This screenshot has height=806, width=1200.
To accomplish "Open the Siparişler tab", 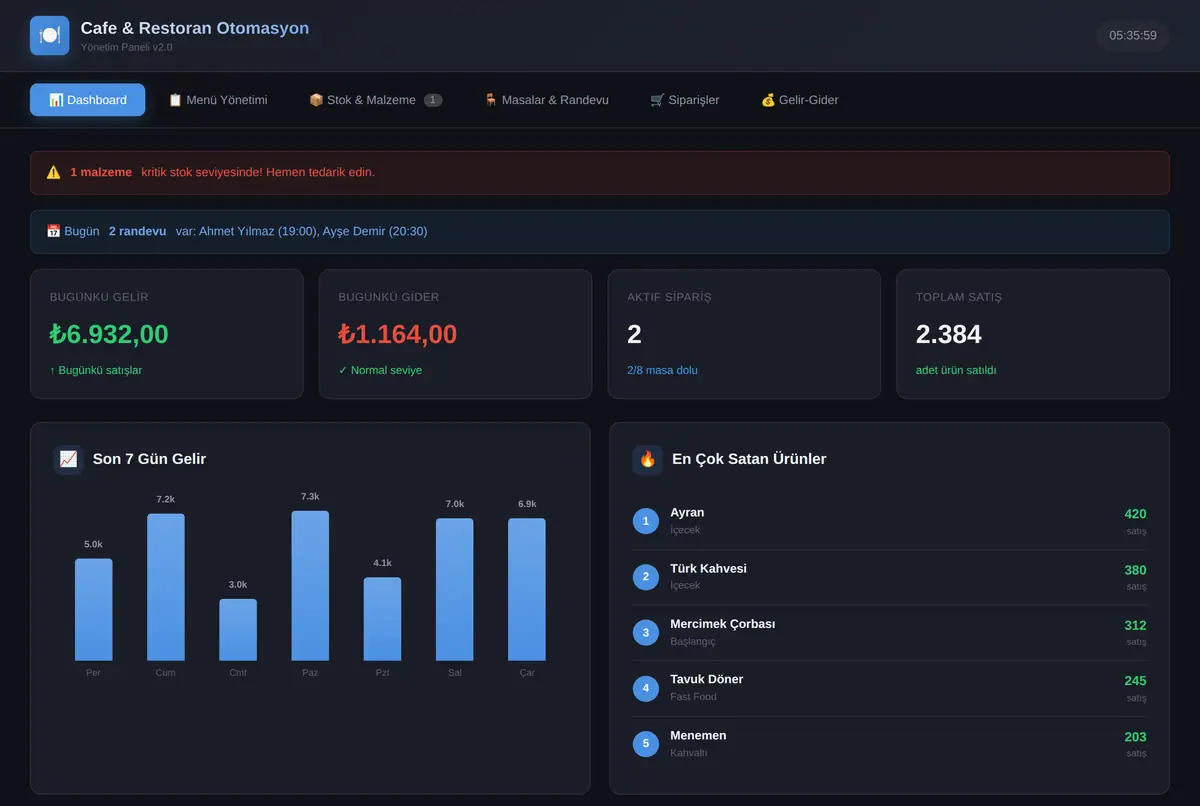I will point(685,100).
